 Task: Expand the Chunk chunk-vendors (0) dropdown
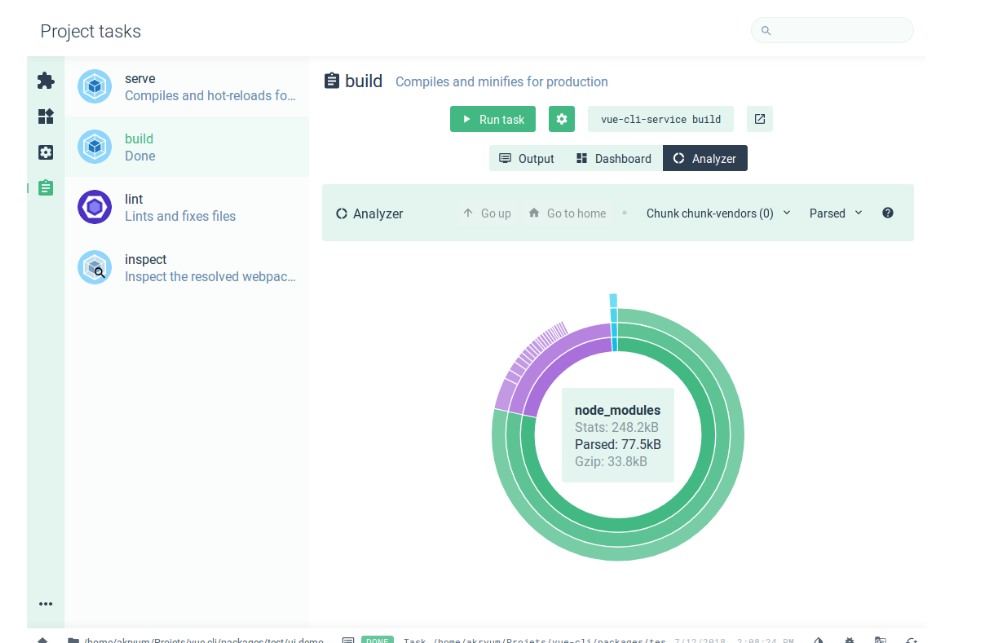[x=718, y=213]
